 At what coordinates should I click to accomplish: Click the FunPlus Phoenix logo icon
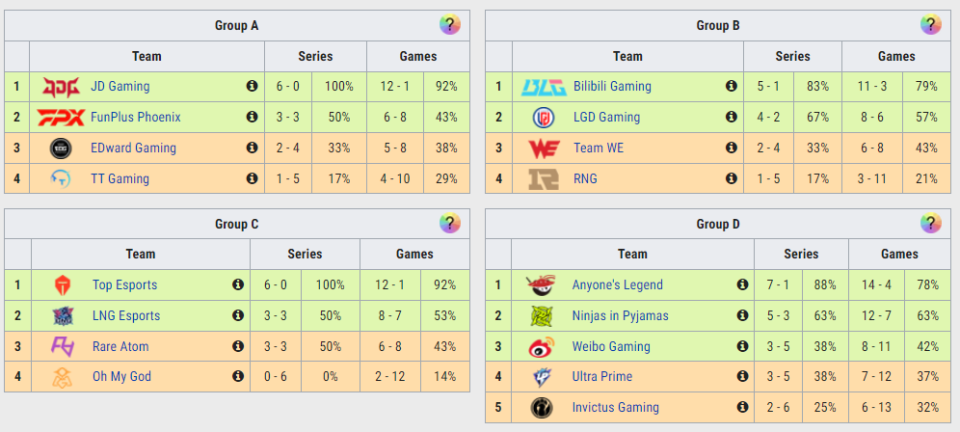pos(61,117)
